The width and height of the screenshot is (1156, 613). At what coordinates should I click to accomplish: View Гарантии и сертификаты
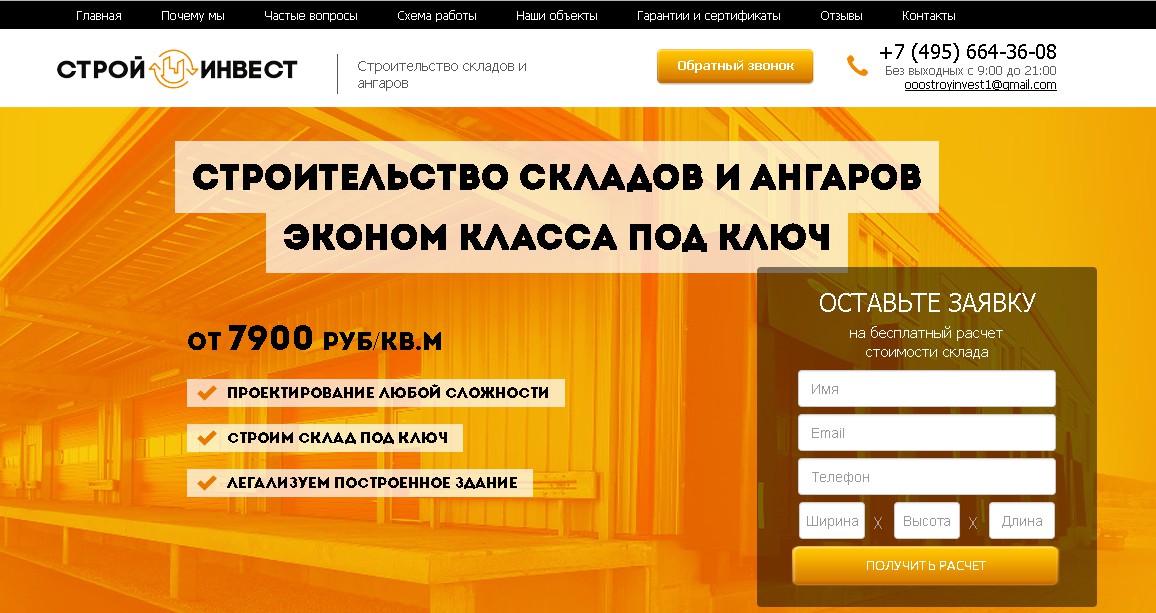click(708, 15)
